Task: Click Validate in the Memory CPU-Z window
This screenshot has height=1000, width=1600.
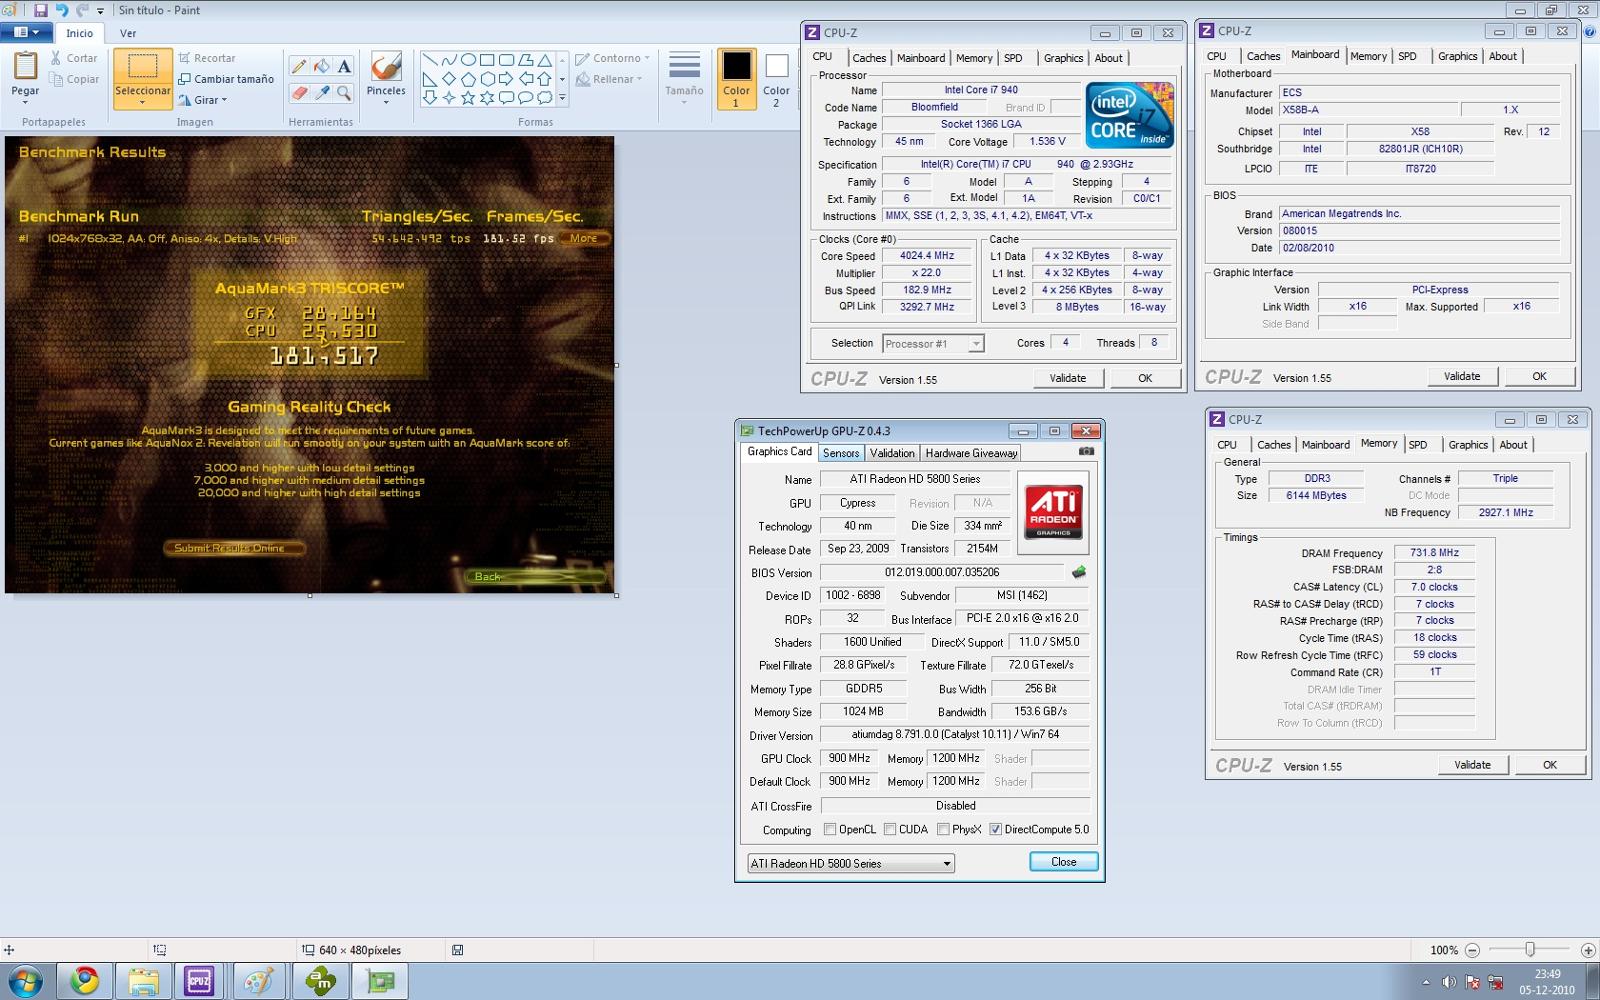Action: [x=1472, y=765]
